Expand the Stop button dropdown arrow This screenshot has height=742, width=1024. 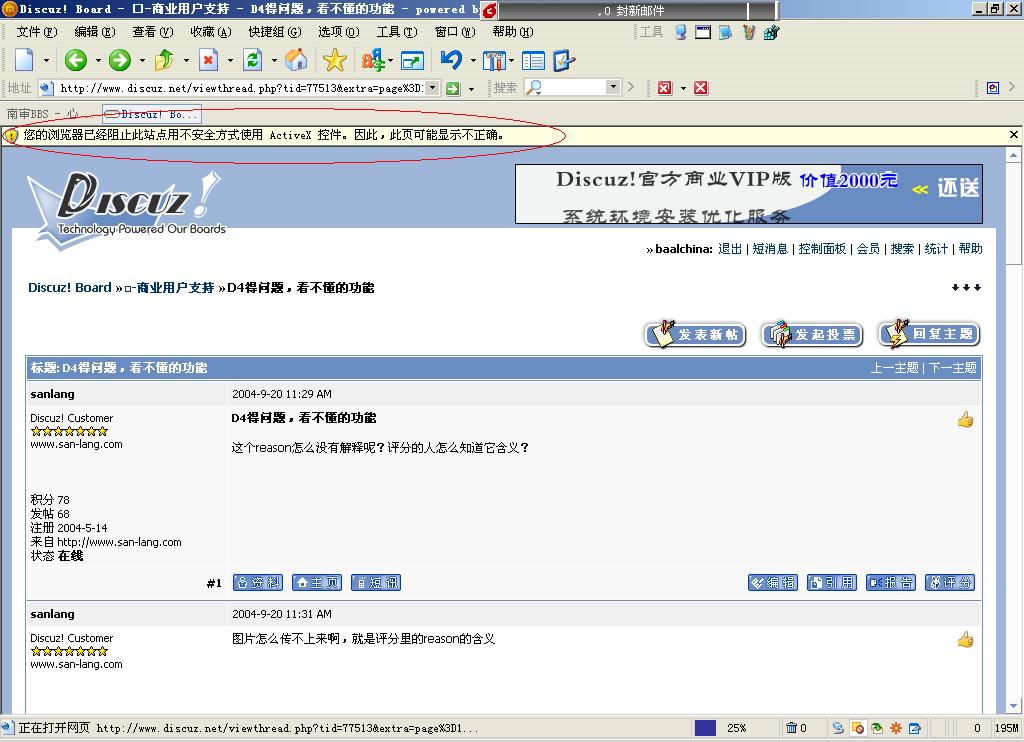pos(230,61)
